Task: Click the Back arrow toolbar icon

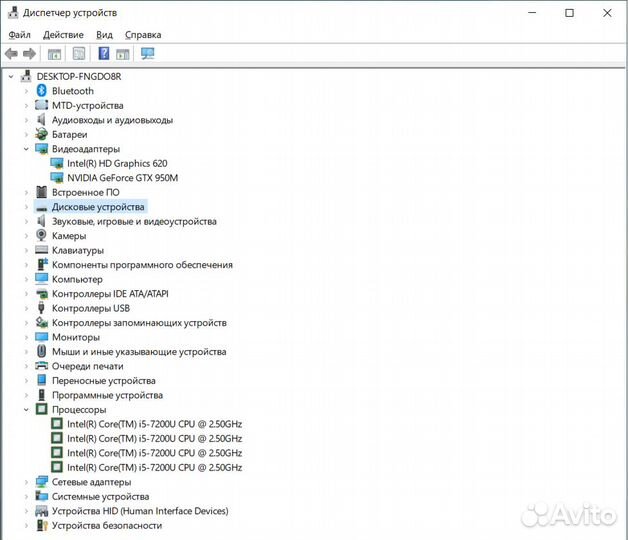Action: tap(11, 53)
